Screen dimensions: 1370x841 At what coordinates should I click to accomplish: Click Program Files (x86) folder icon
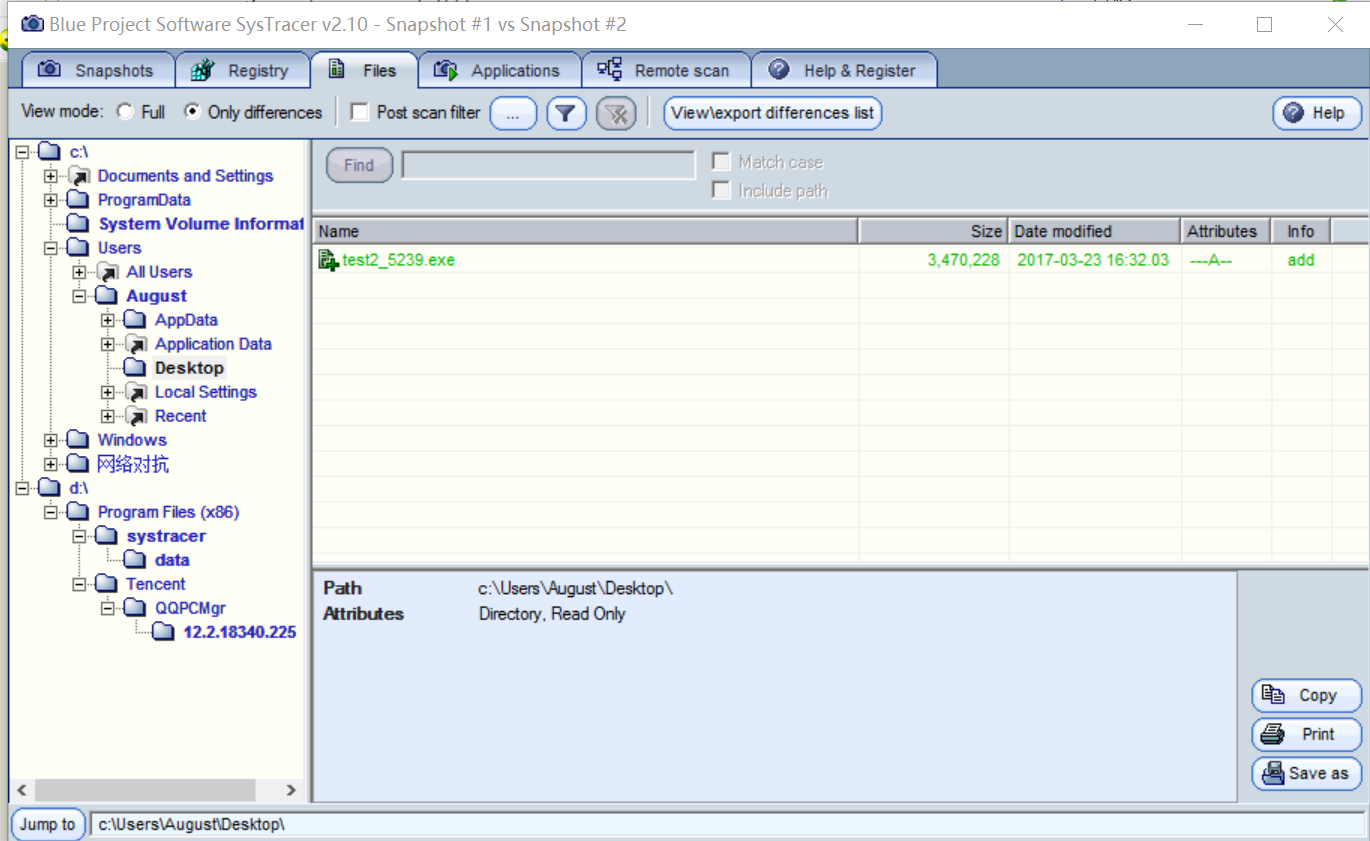tap(78, 512)
